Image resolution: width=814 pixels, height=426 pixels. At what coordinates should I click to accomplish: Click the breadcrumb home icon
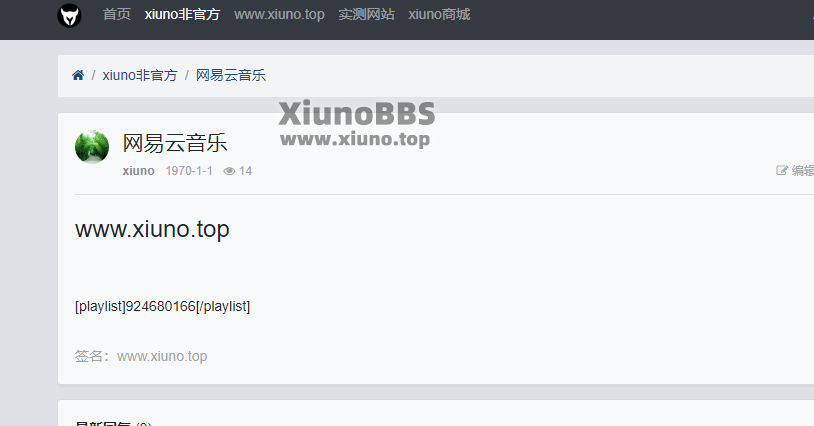[78, 75]
